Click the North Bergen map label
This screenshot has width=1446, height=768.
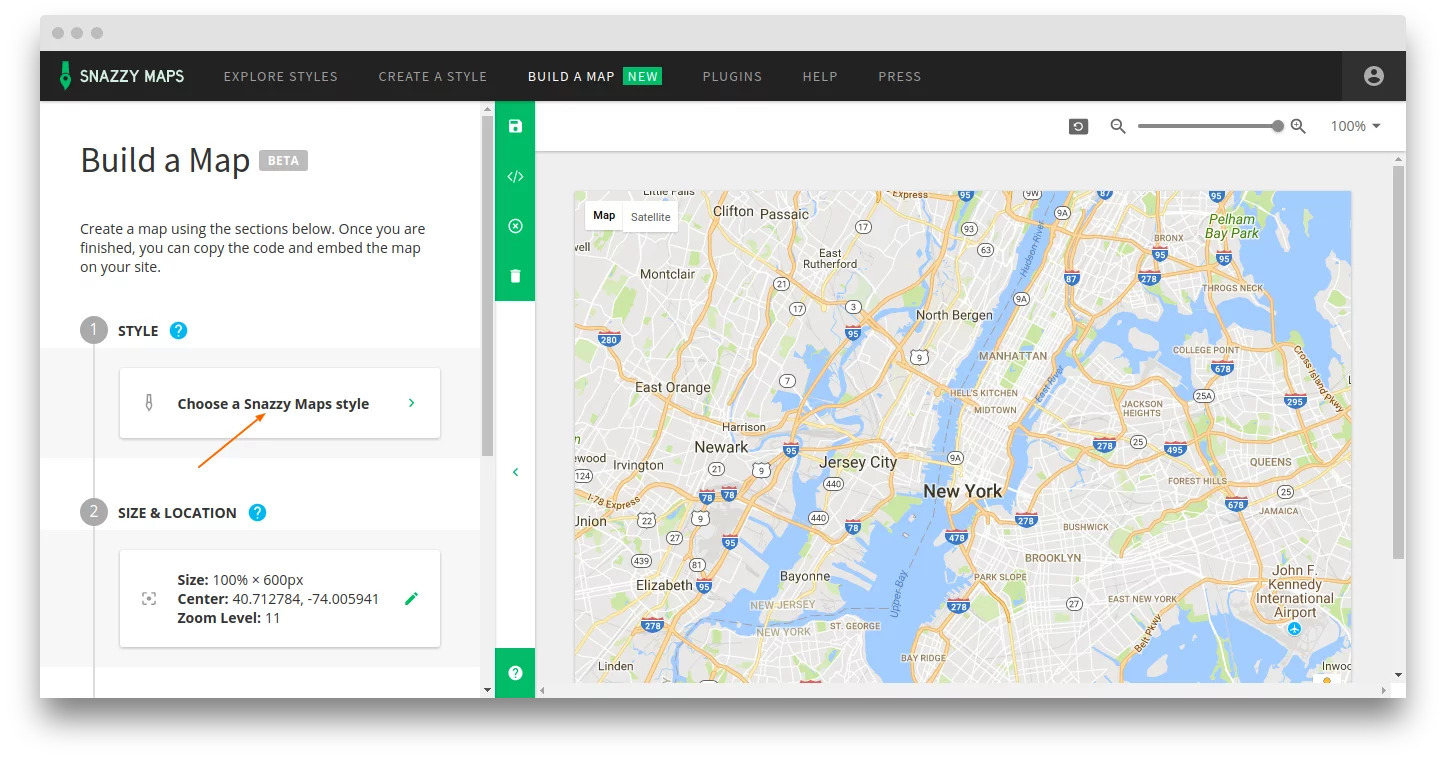pyautogui.click(x=954, y=315)
